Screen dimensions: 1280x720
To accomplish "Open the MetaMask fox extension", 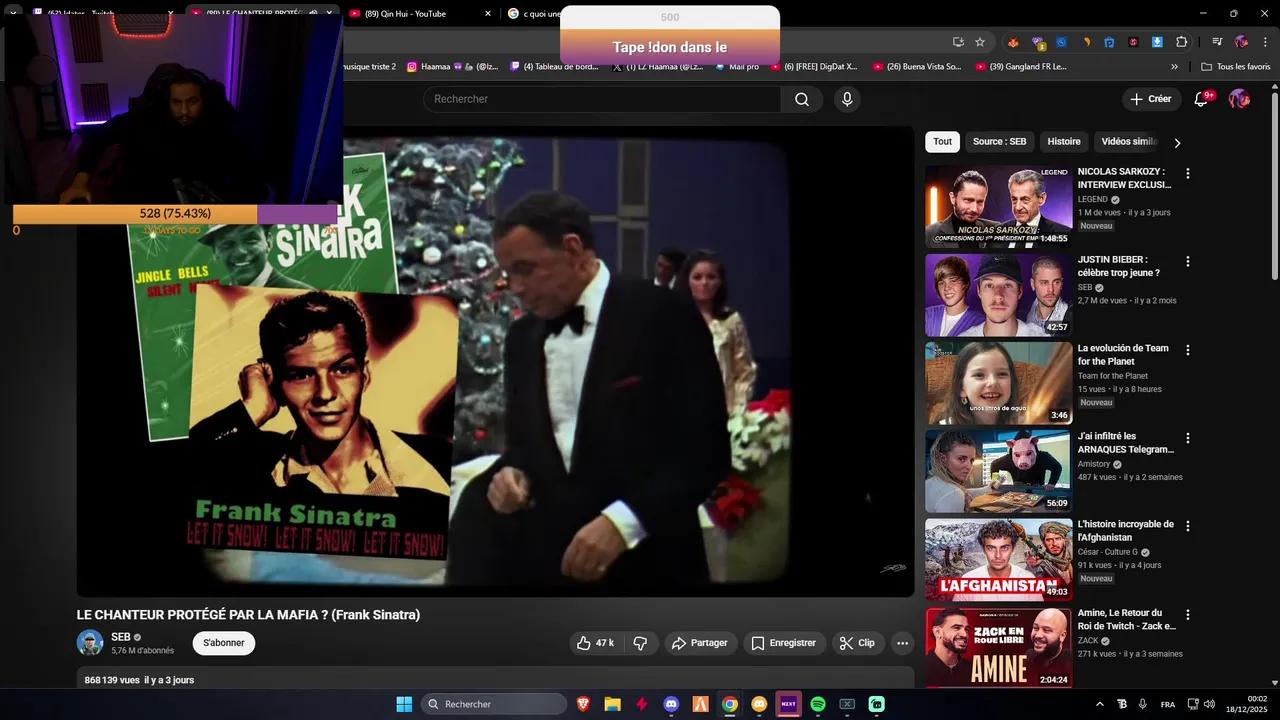I will 1012,42.
